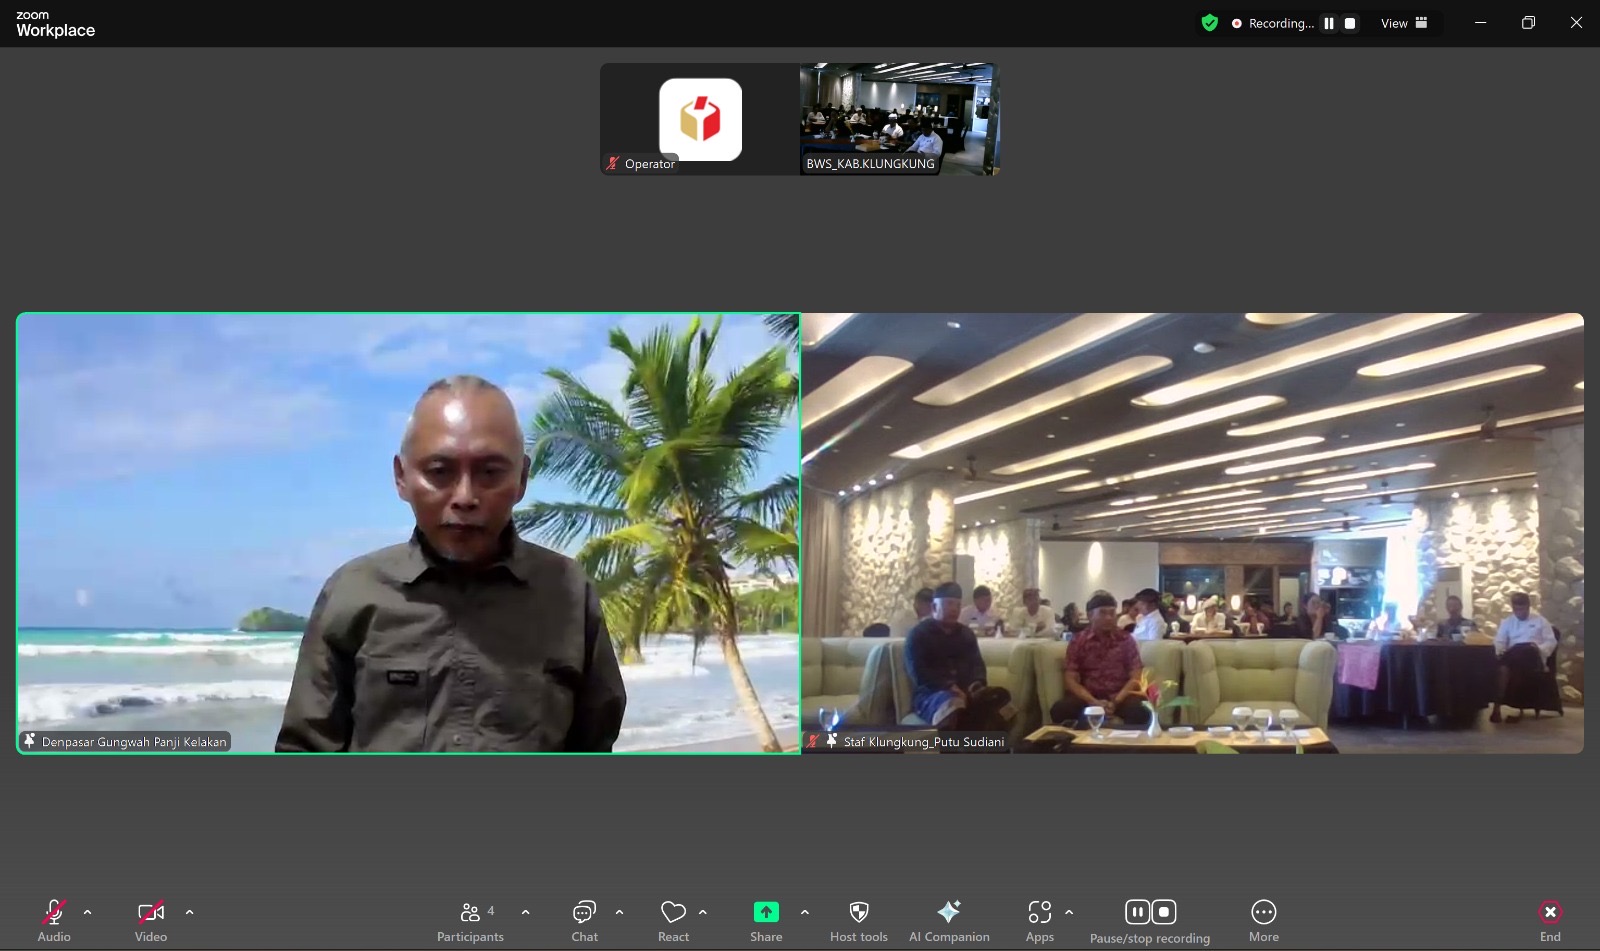Screen dimensions: 1600x951
Task: Open the View layout menu
Action: click(1404, 23)
